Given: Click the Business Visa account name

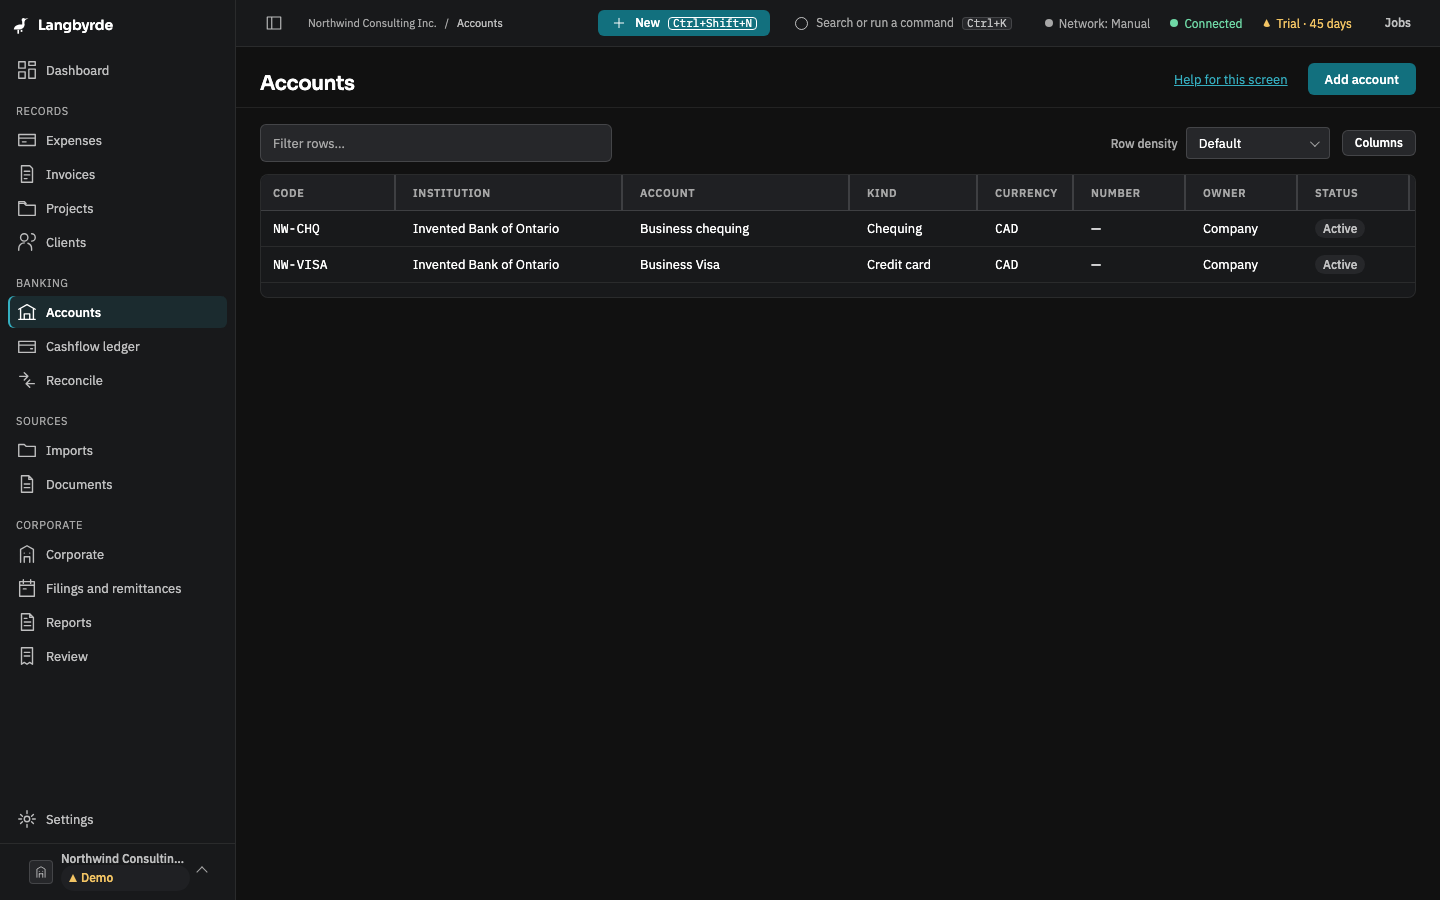Looking at the screenshot, I should (680, 265).
